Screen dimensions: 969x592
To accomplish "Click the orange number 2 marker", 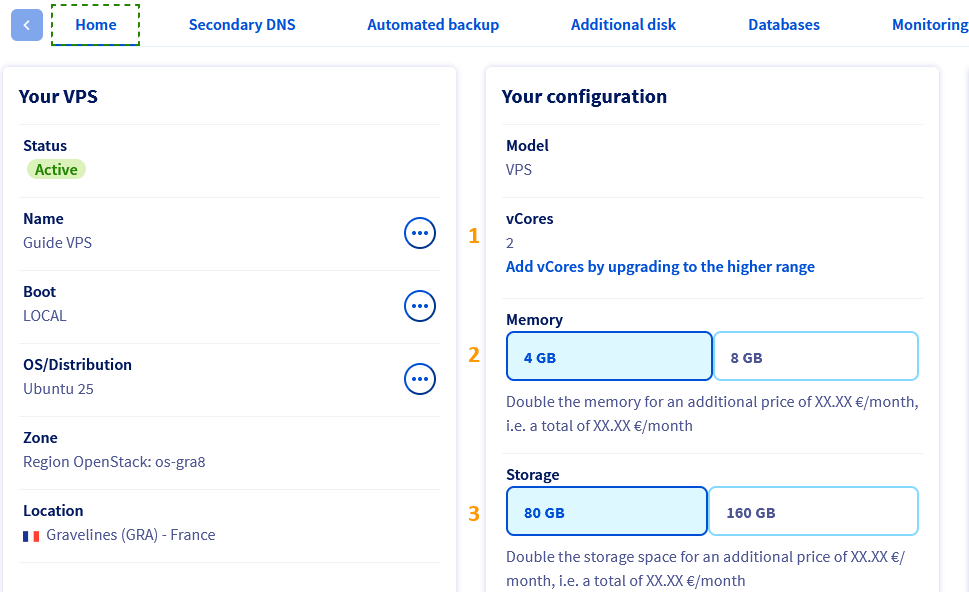I will [x=474, y=354].
